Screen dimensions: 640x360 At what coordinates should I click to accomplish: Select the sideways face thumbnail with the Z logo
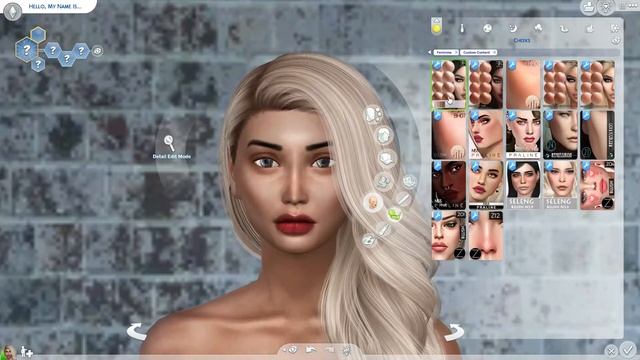pyautogui.click(x=598, y=185)
